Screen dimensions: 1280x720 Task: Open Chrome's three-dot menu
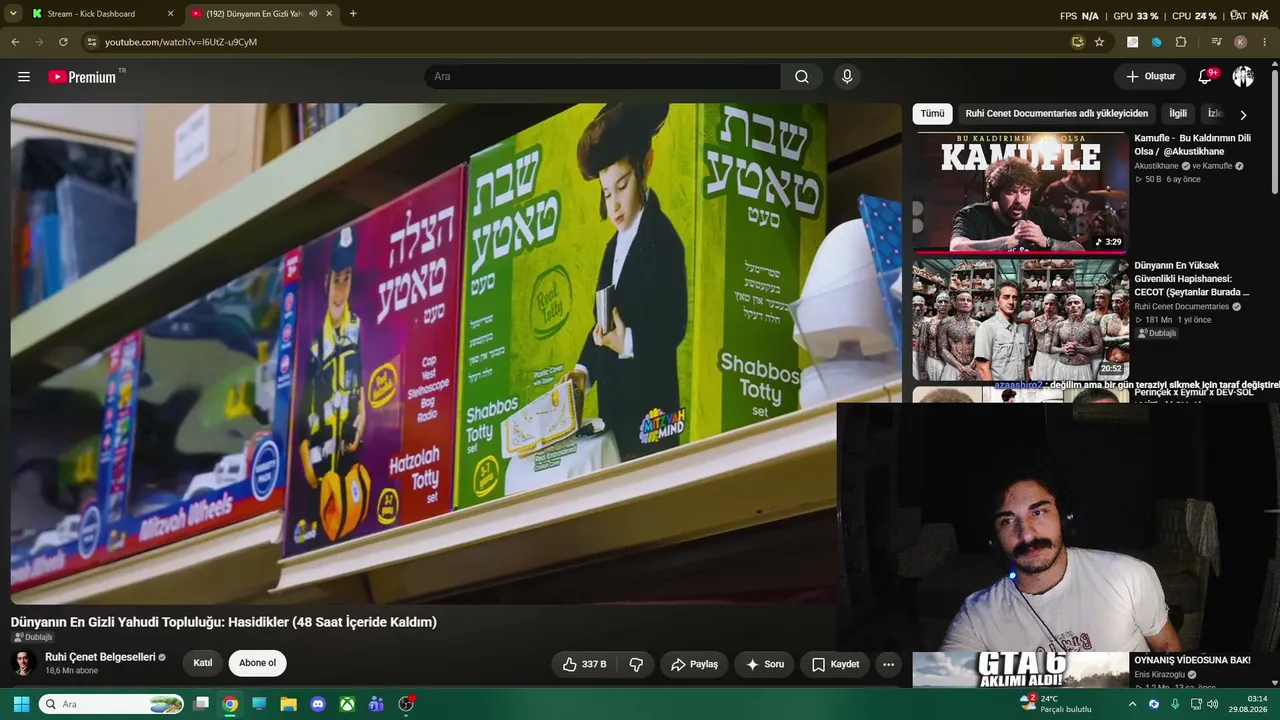click(x=1265, y=42)
